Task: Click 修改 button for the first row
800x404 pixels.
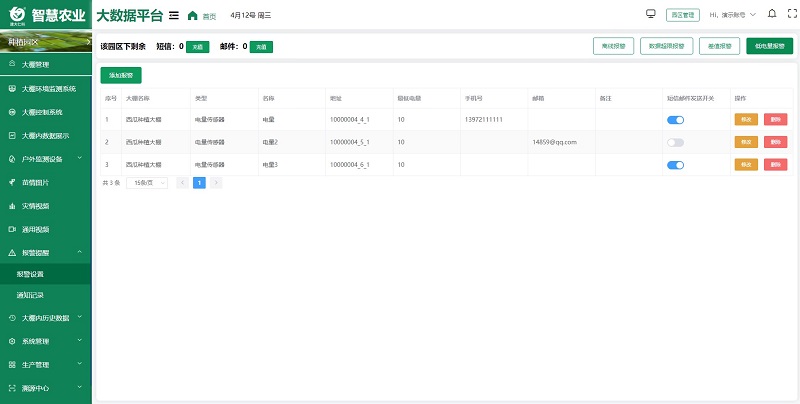Action: (746, 119)
